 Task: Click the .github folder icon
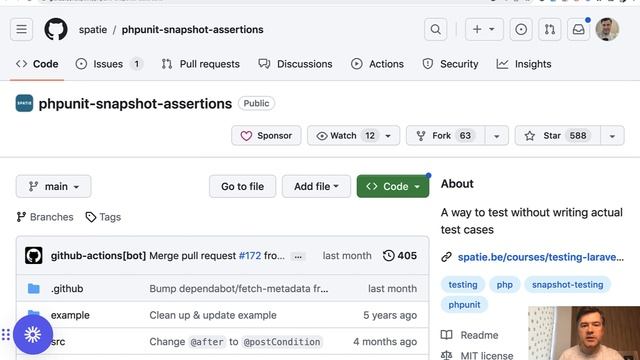click(33, 289)
